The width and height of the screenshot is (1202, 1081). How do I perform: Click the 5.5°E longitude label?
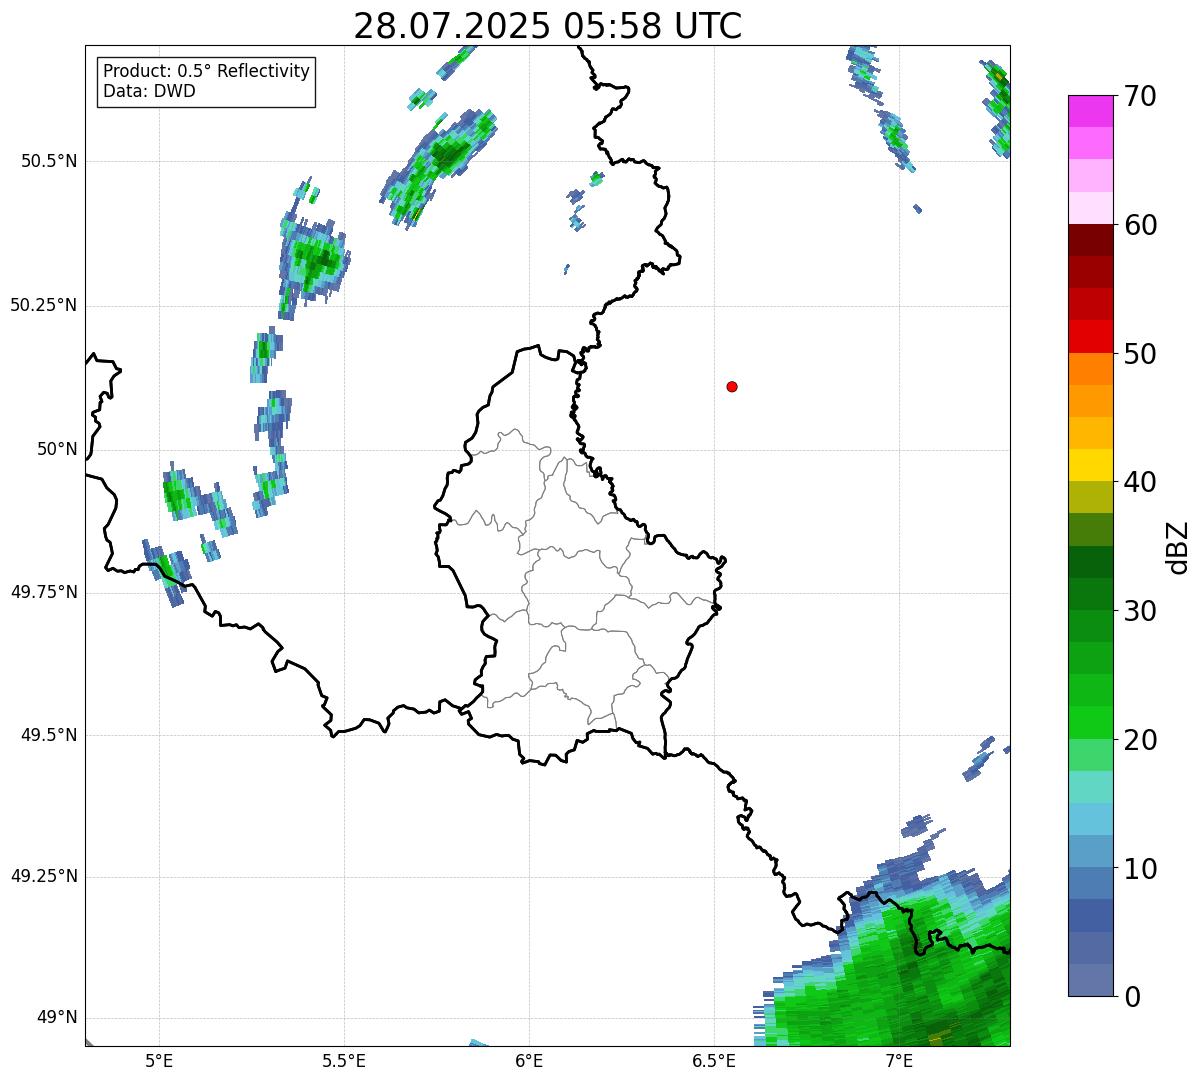tap(344, 1060)
